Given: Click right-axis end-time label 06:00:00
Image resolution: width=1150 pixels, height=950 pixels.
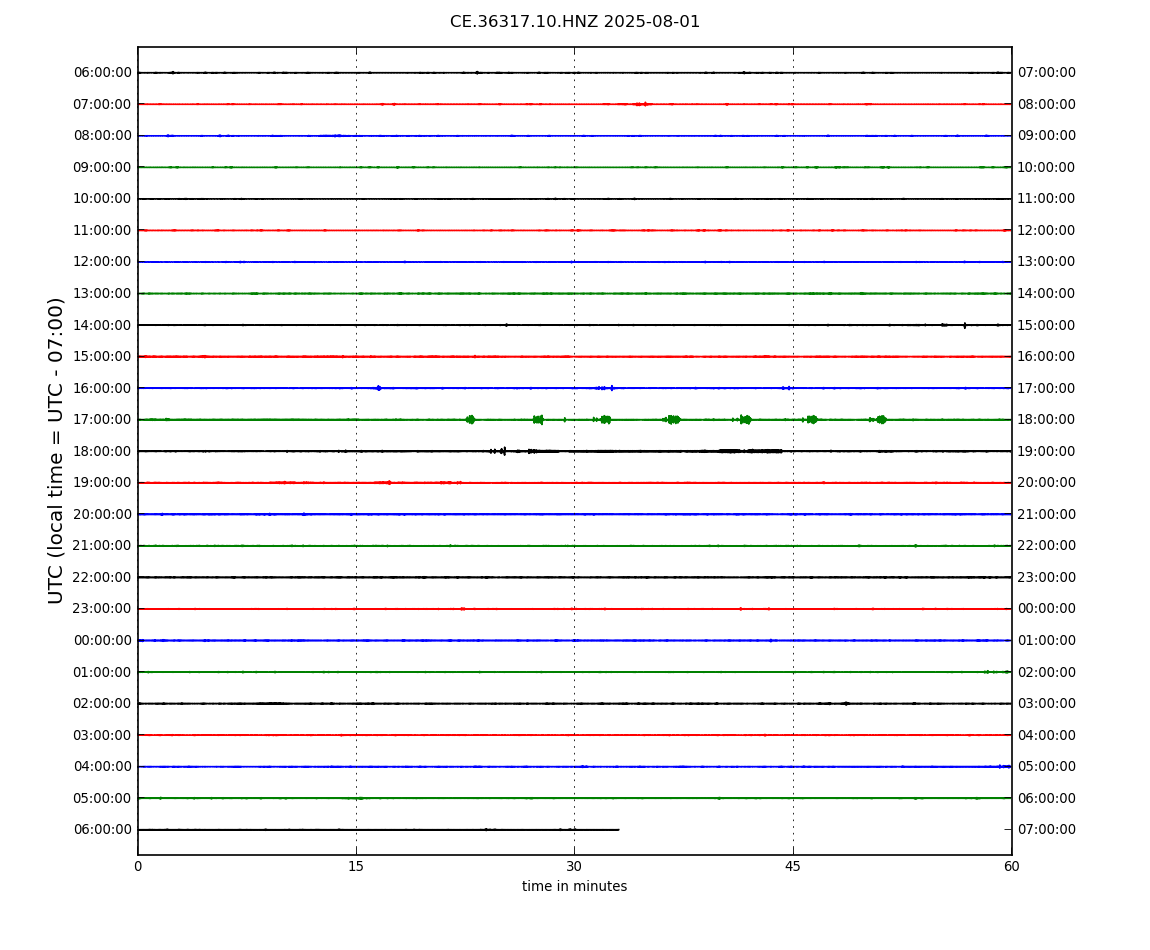Looking at the screenshot, I should pos(1047,798).
